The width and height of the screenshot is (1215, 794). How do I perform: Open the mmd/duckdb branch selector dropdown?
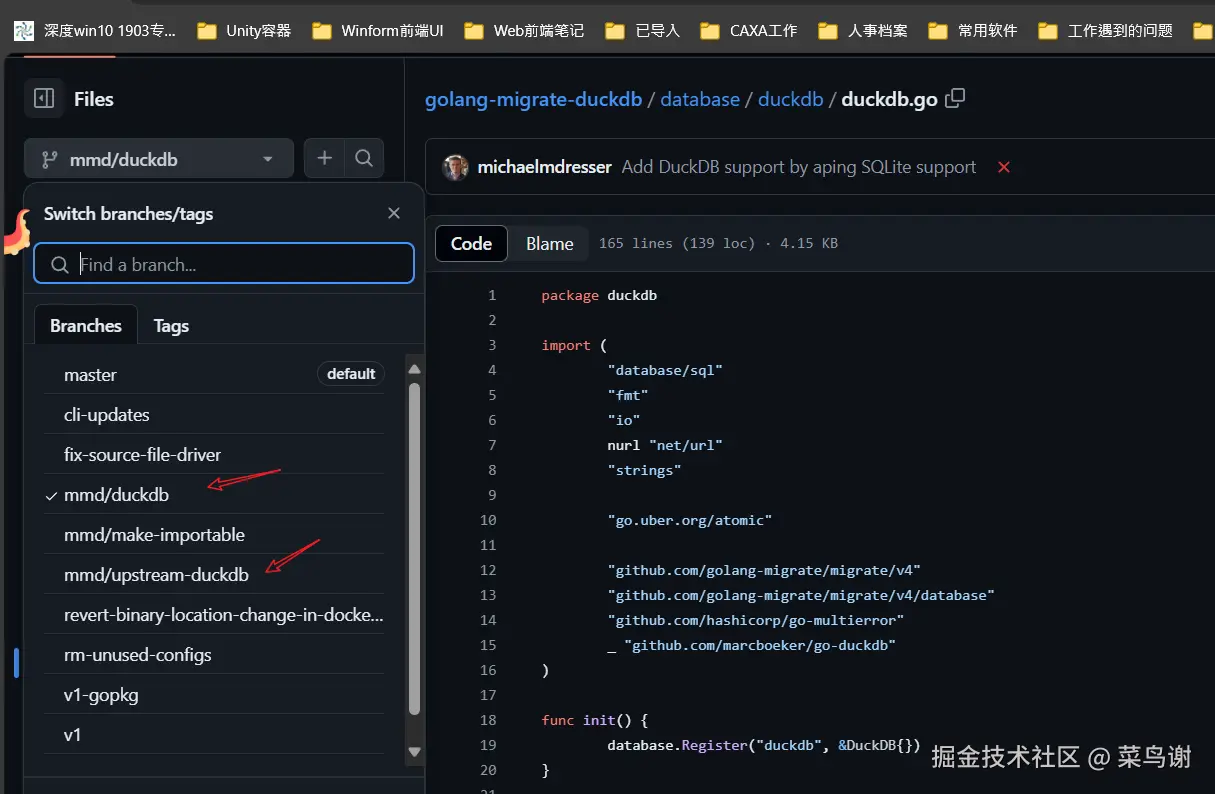tap(158, 159)
